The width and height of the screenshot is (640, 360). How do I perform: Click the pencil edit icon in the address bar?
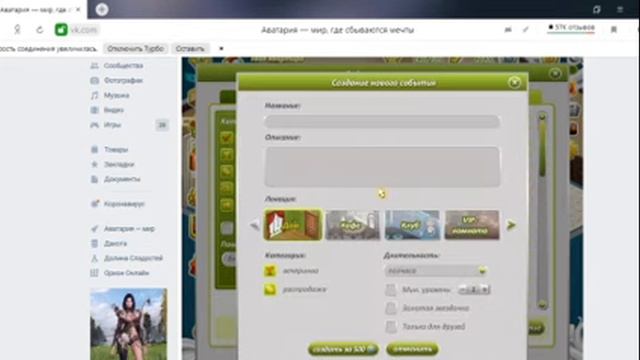pos(526,29)
